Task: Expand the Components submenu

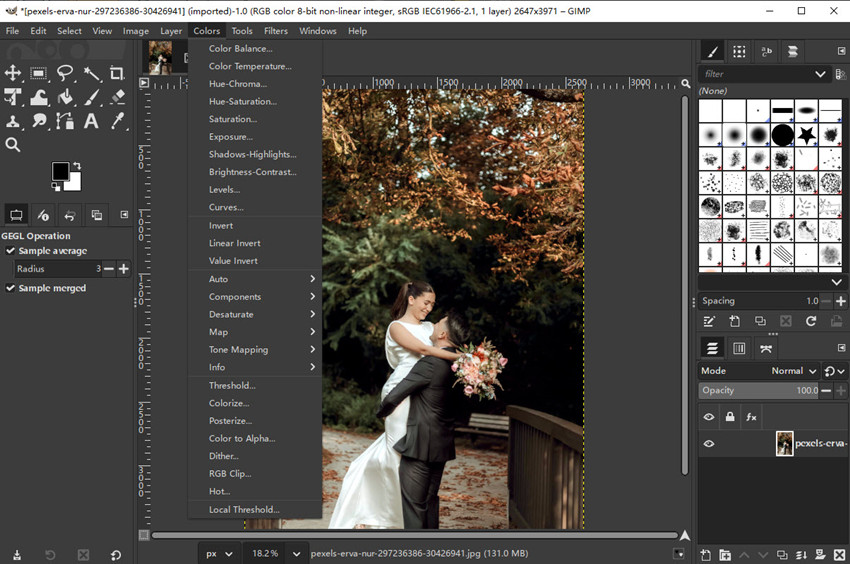Action: pos(255,297)
